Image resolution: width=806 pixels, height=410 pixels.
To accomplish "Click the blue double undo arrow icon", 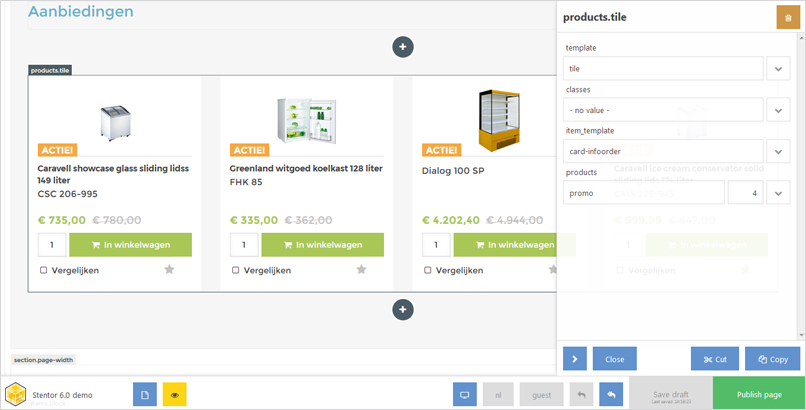I will click(x=610, y=395).
